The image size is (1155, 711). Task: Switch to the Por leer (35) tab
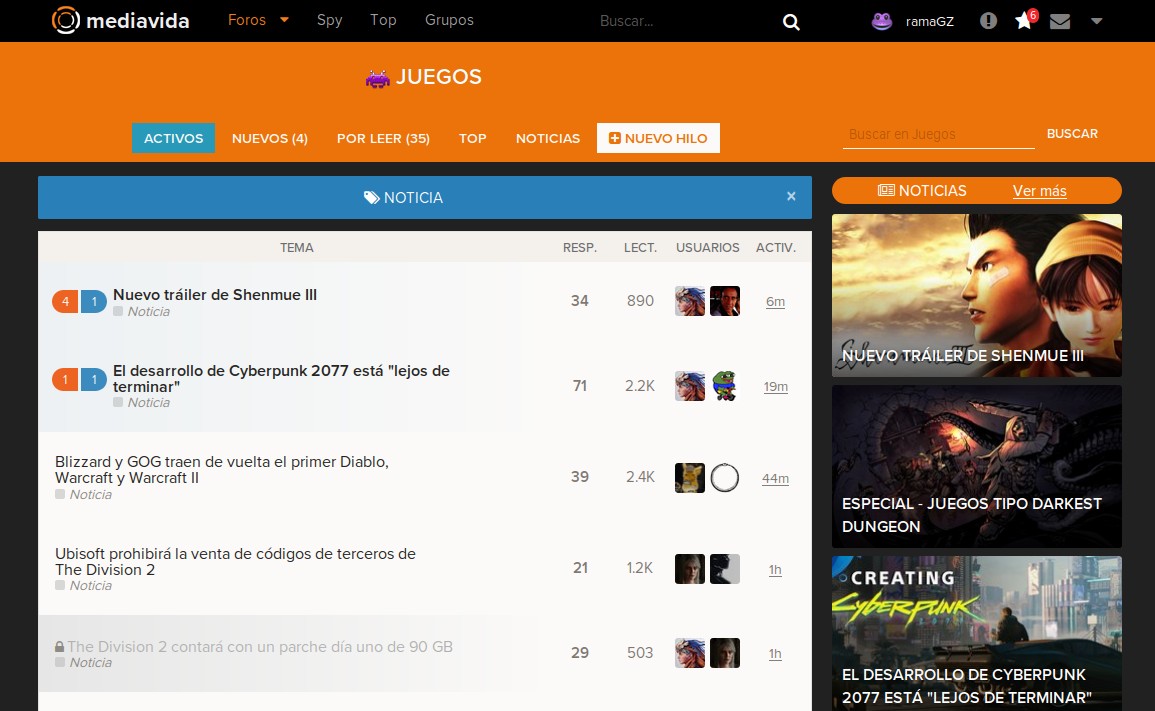coord(383,138)
